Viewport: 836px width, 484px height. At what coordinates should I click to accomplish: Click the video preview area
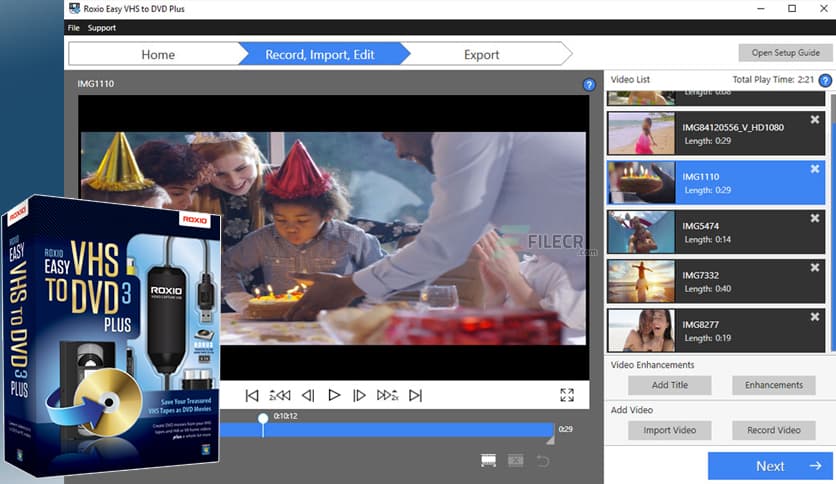(333, 238)
